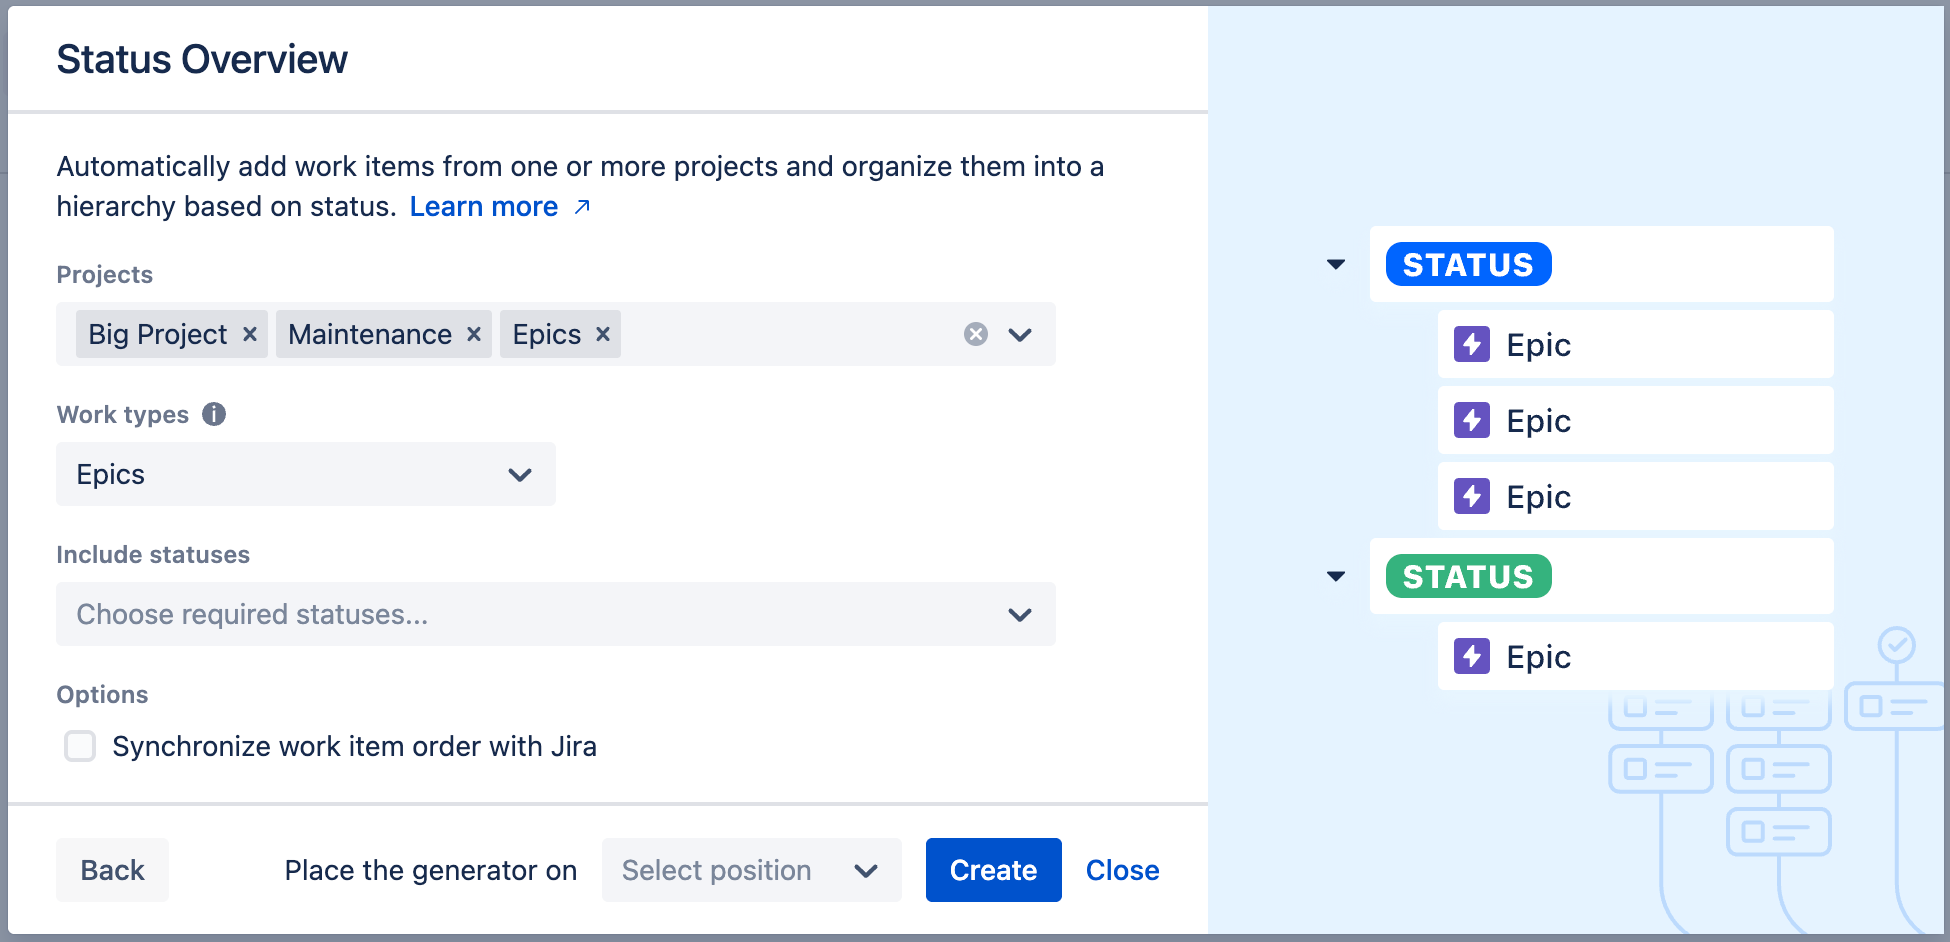Viewport: 1950px width, 942px height.
Task: Open the Projects dropdown chevron
Action: 1020,334
